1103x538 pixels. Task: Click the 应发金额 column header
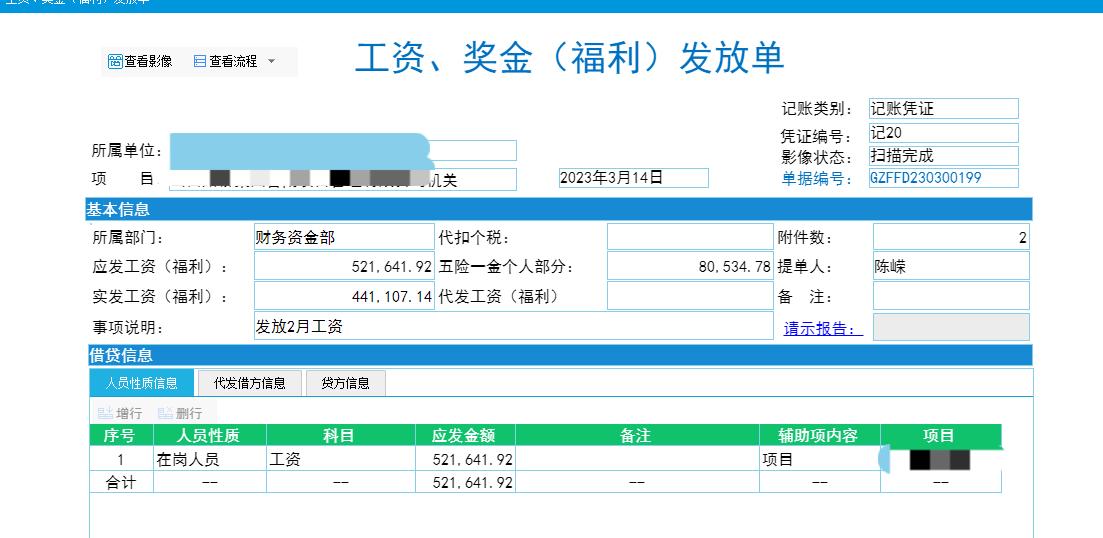coord(464,435)
